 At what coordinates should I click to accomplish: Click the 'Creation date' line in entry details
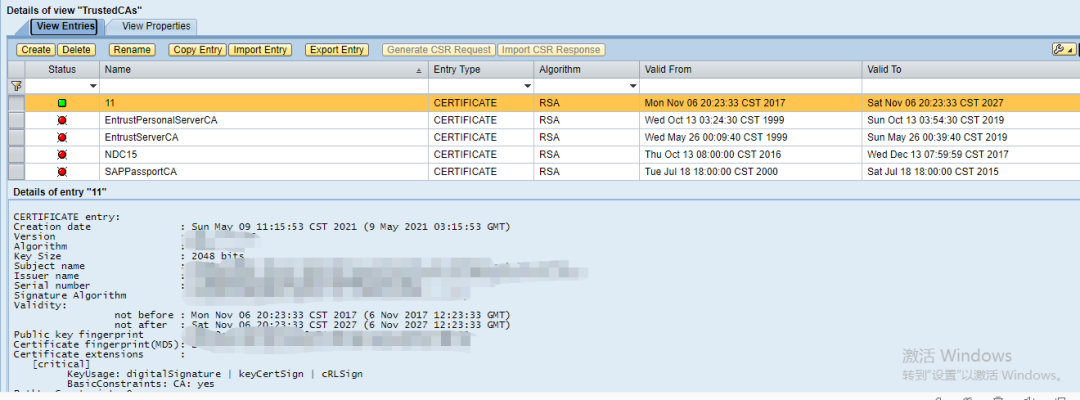pos(262,227)
